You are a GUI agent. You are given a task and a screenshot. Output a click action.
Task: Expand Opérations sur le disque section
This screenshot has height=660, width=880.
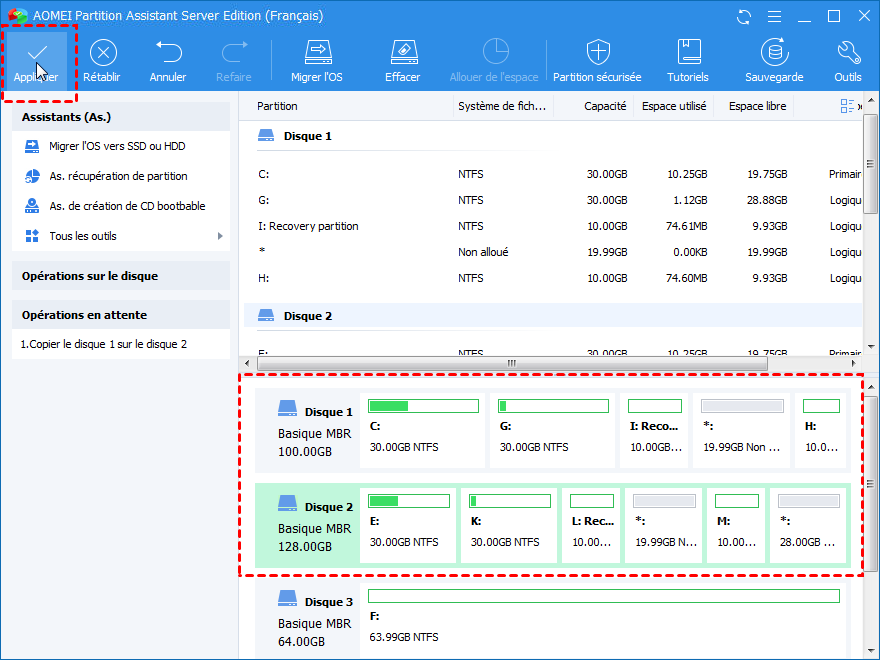(121, 276)
